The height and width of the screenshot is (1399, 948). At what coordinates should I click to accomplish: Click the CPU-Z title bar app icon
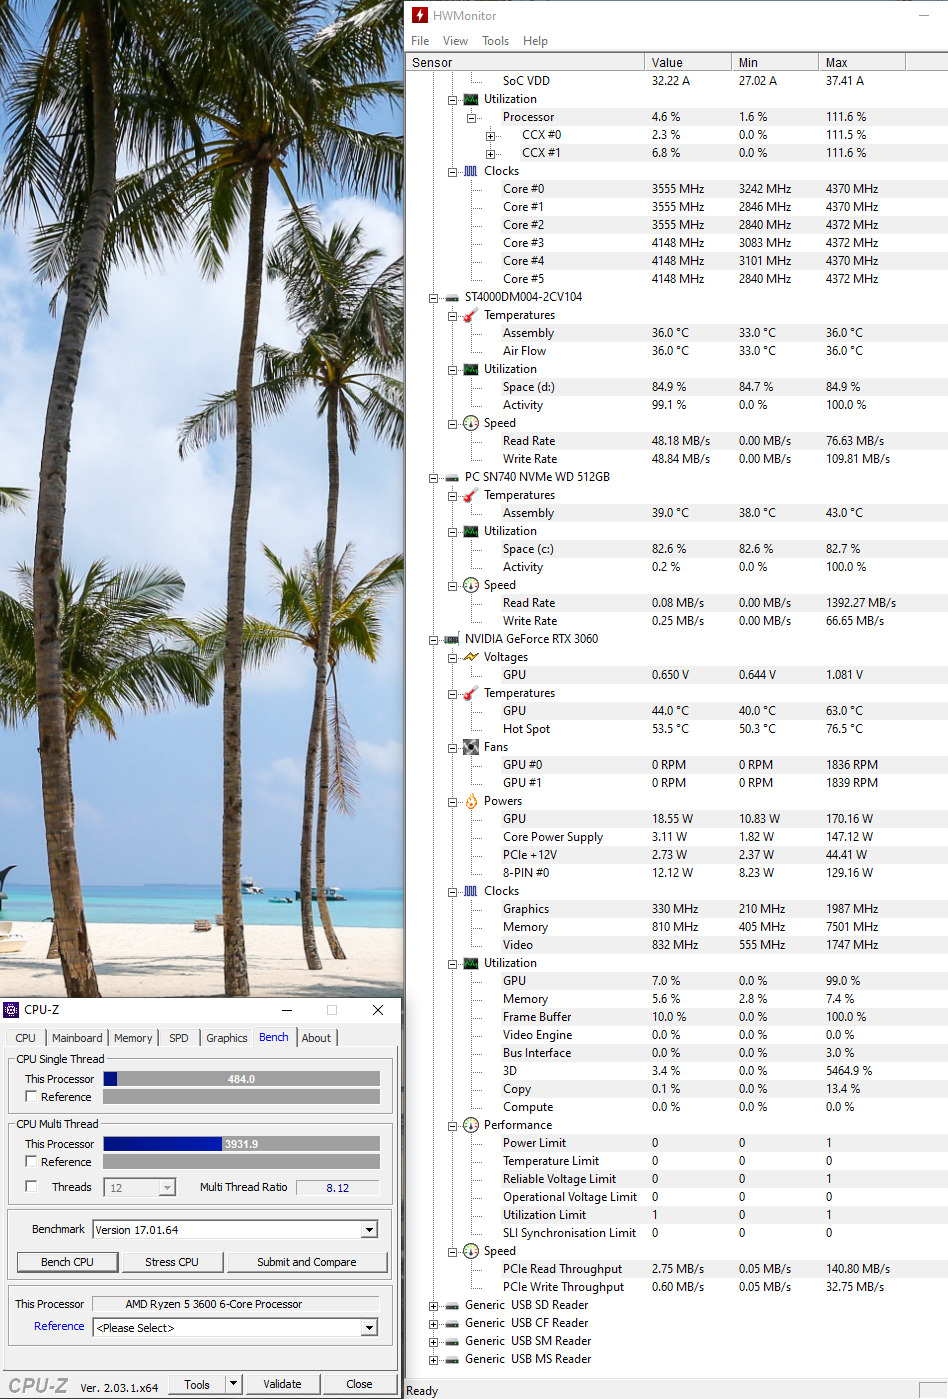[x=12, y=1010]
